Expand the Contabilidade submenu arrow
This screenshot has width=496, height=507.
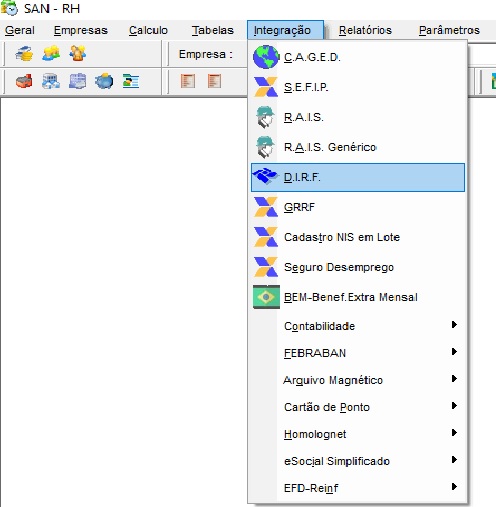click(454, 324)
